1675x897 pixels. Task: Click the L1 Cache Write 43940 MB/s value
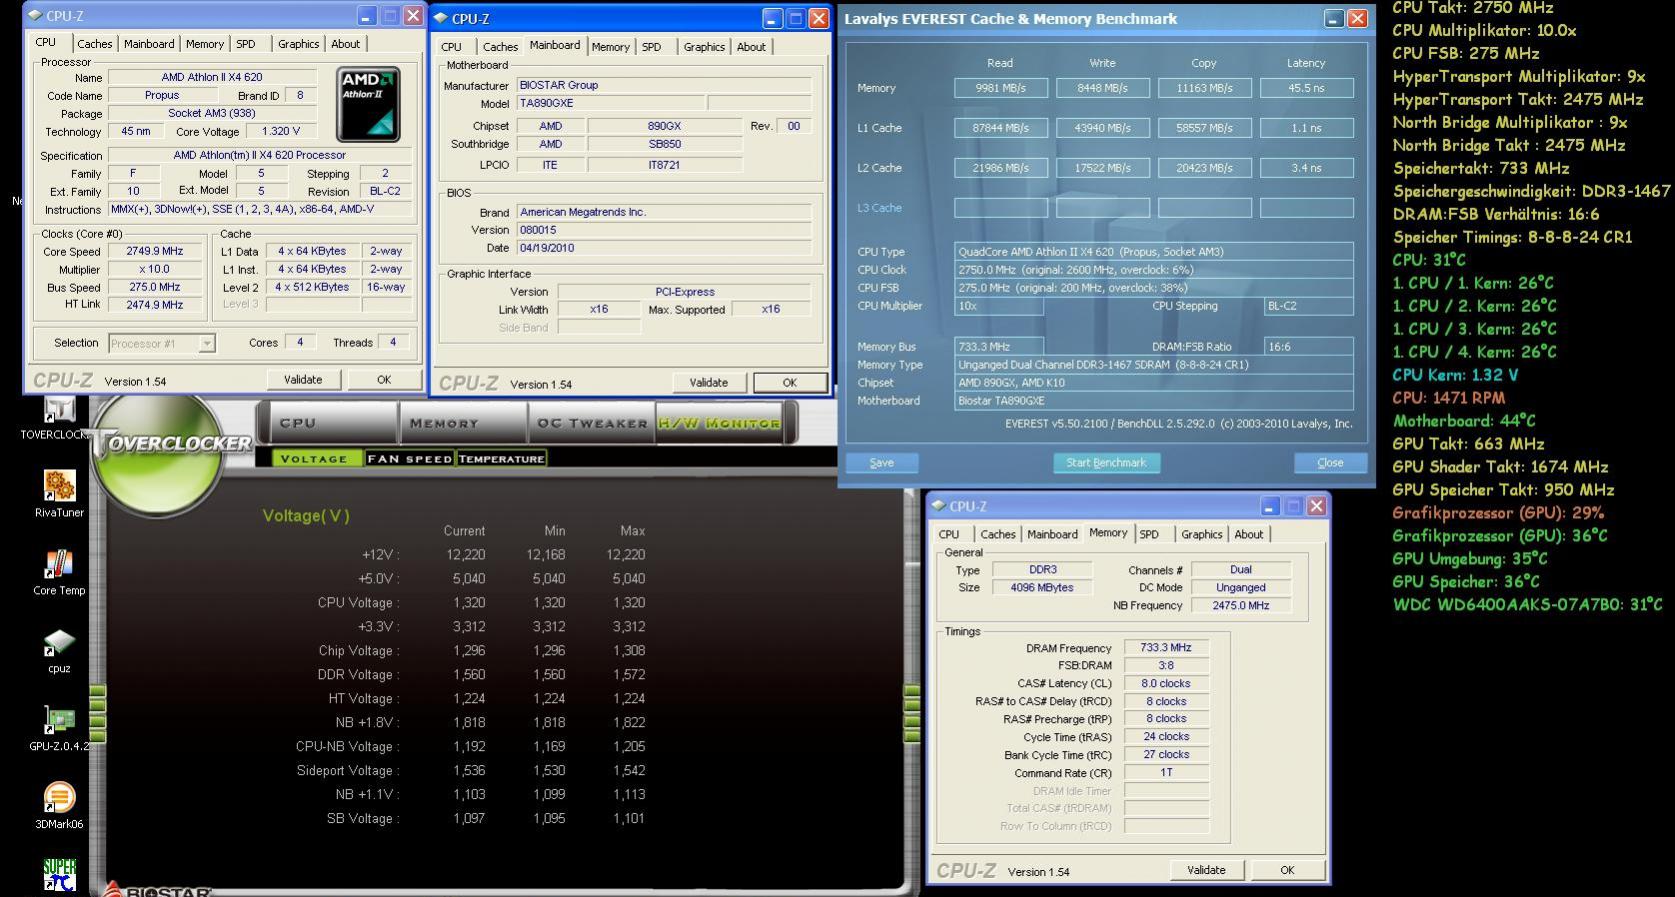[x=1103, y=128]
